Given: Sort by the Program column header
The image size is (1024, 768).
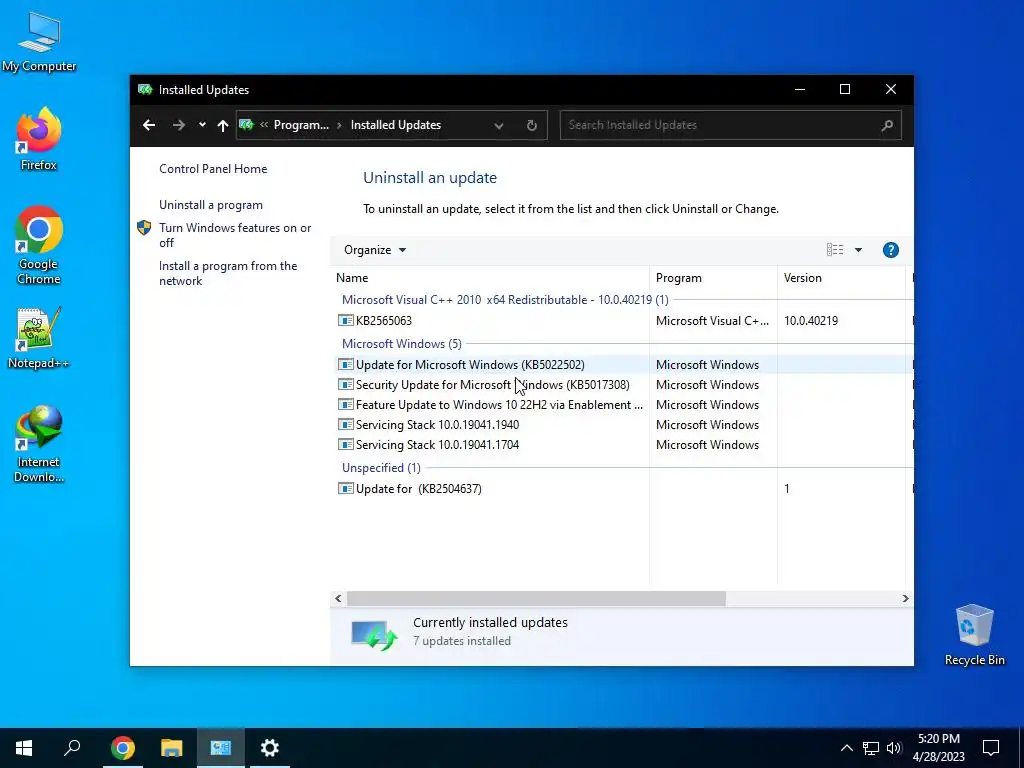Looking at the screenshot, I should (x=713, y=278).
